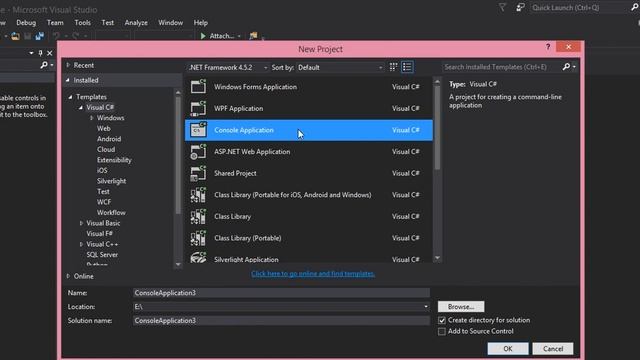Open the Tools menu
The height and width of the screenshot is (360, 640).
[x=82, y=23]
